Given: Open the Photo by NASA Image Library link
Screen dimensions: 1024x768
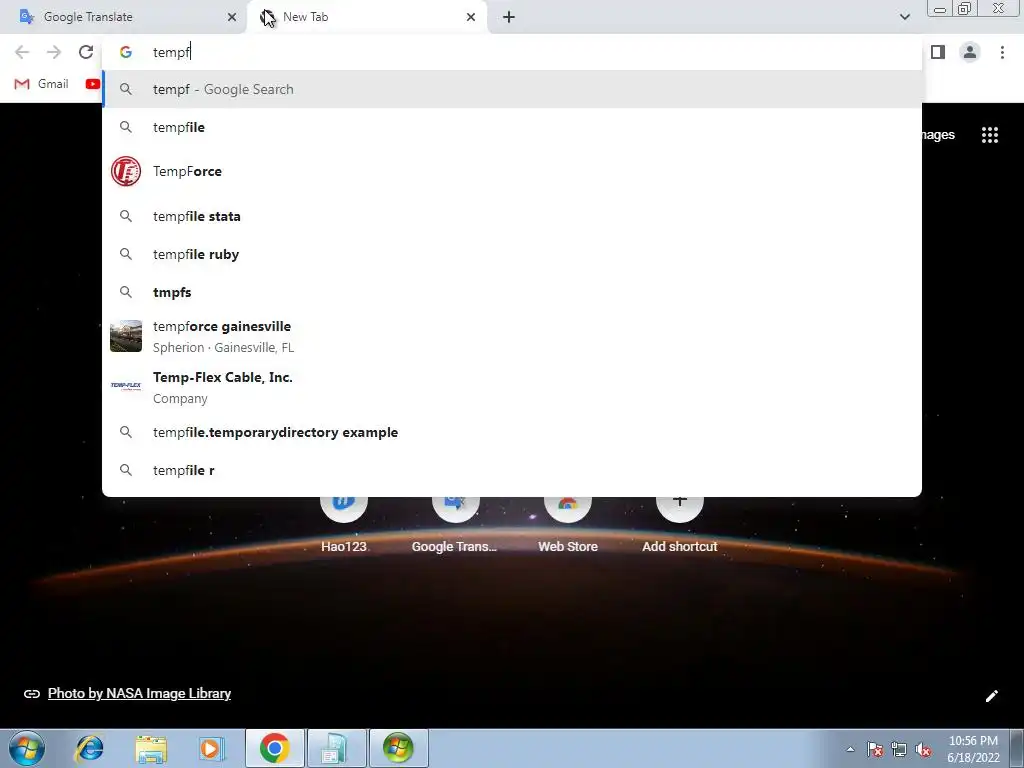Looking at the screenshot, I should tap(139, 694).
